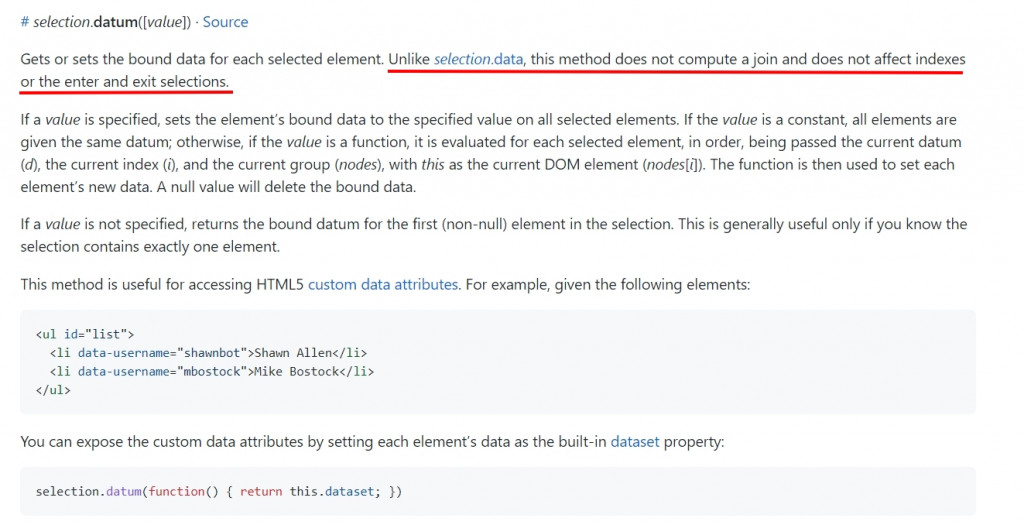Click the paragraph starting "If a value is specified"
This screenshot has width=1024, height=525.
[490, 153]
